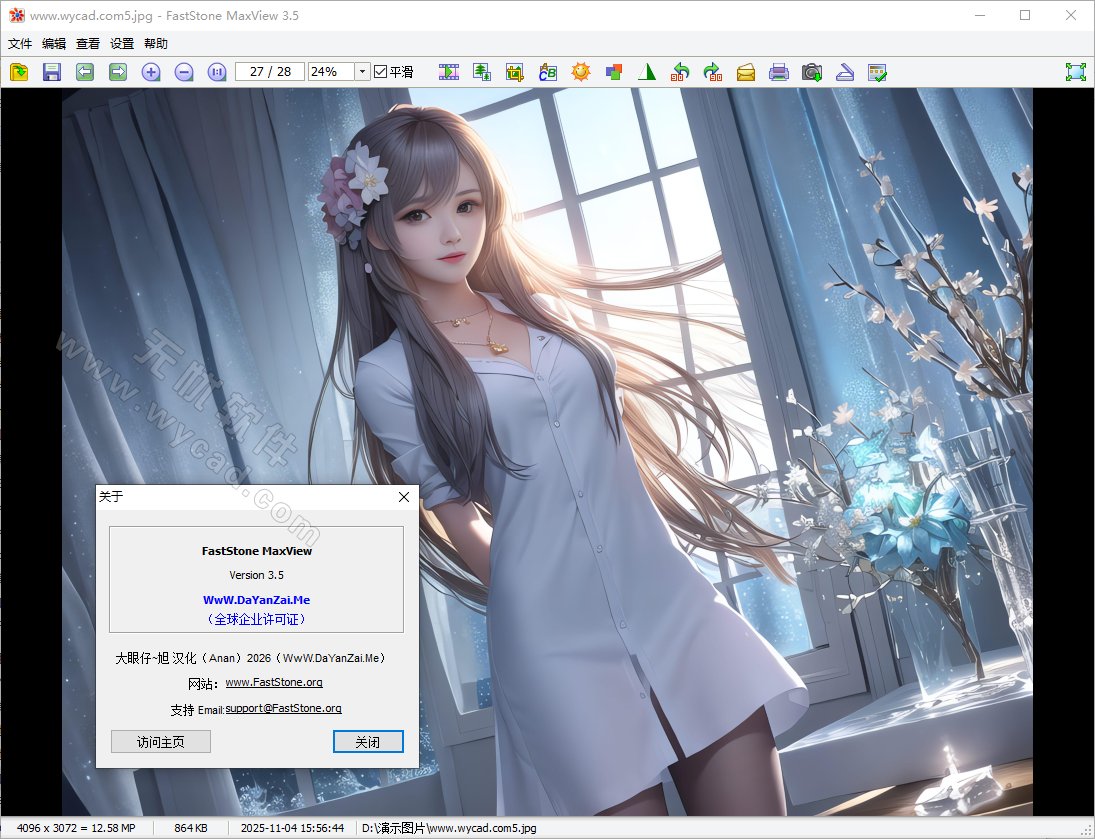Open the 查看 menu
The width and height of the screenshot is (1095, 839).
coord(86,43)
